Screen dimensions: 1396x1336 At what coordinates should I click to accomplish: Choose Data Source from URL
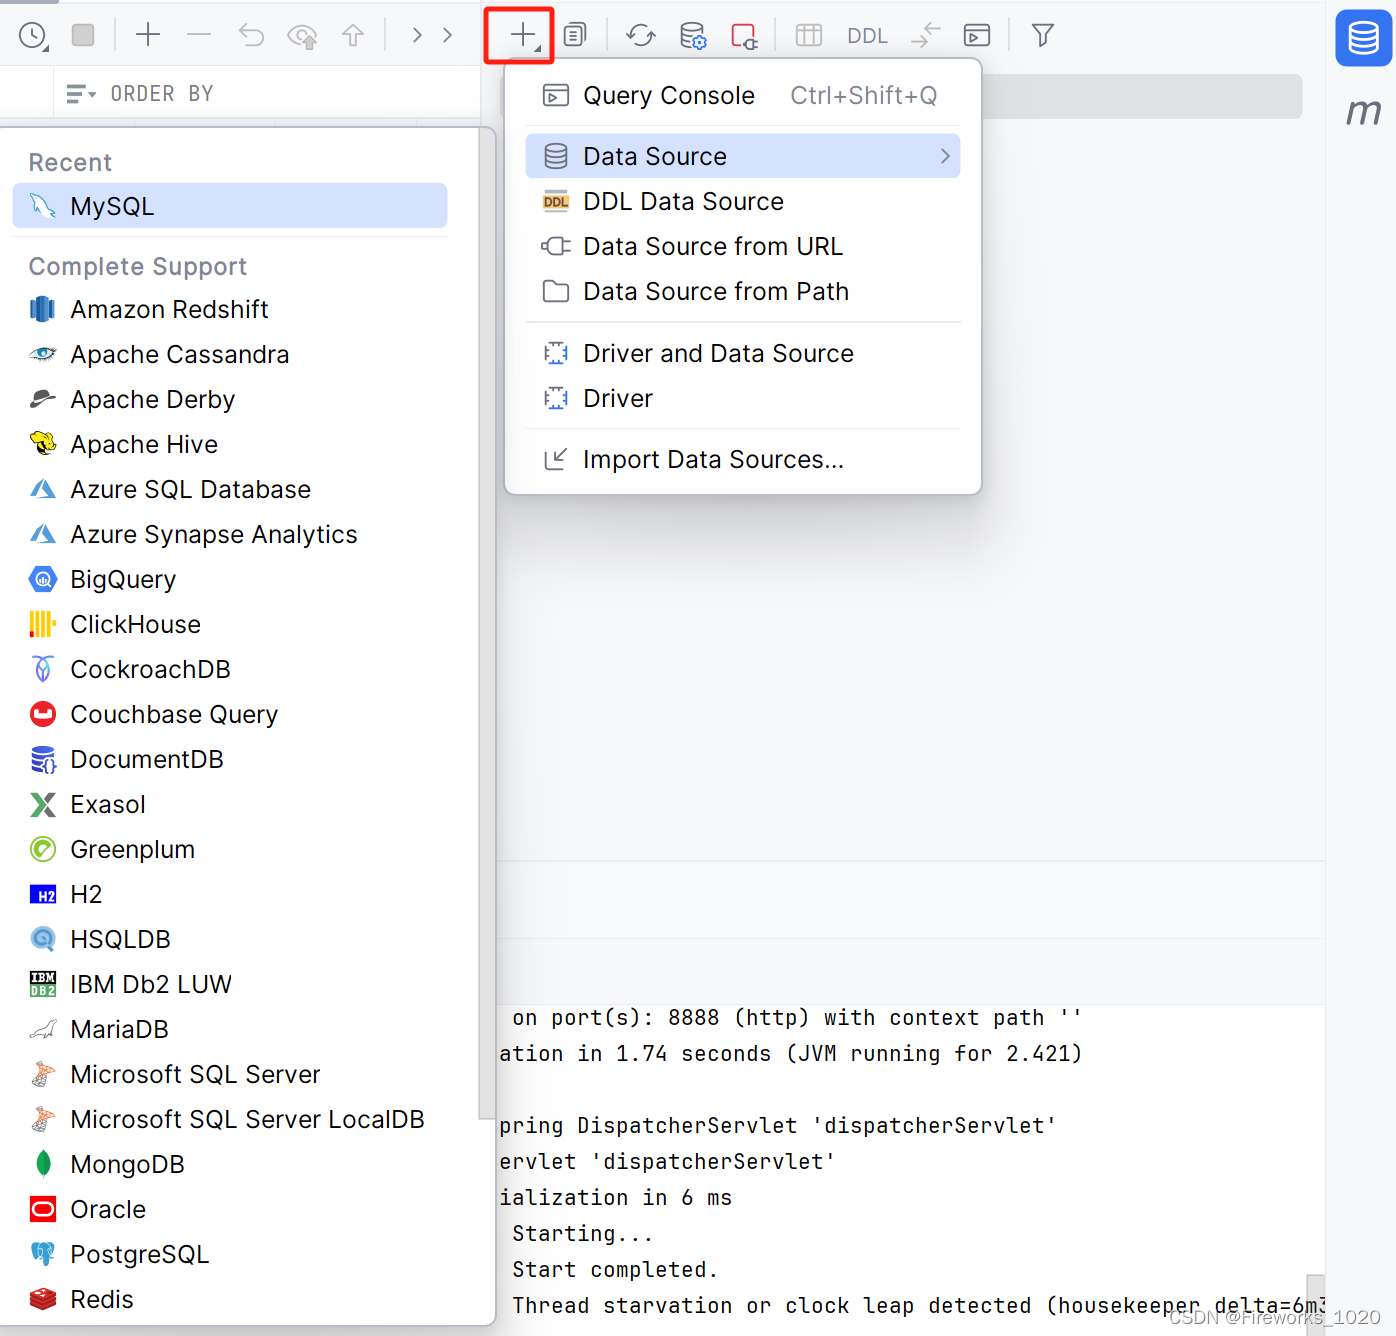[742, 246]
